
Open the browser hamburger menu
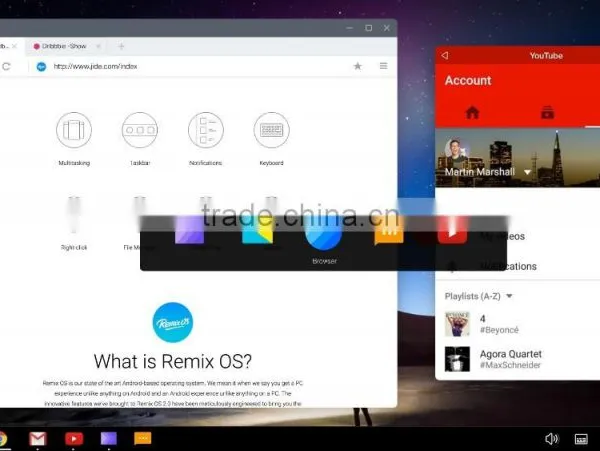coord(383,66)
